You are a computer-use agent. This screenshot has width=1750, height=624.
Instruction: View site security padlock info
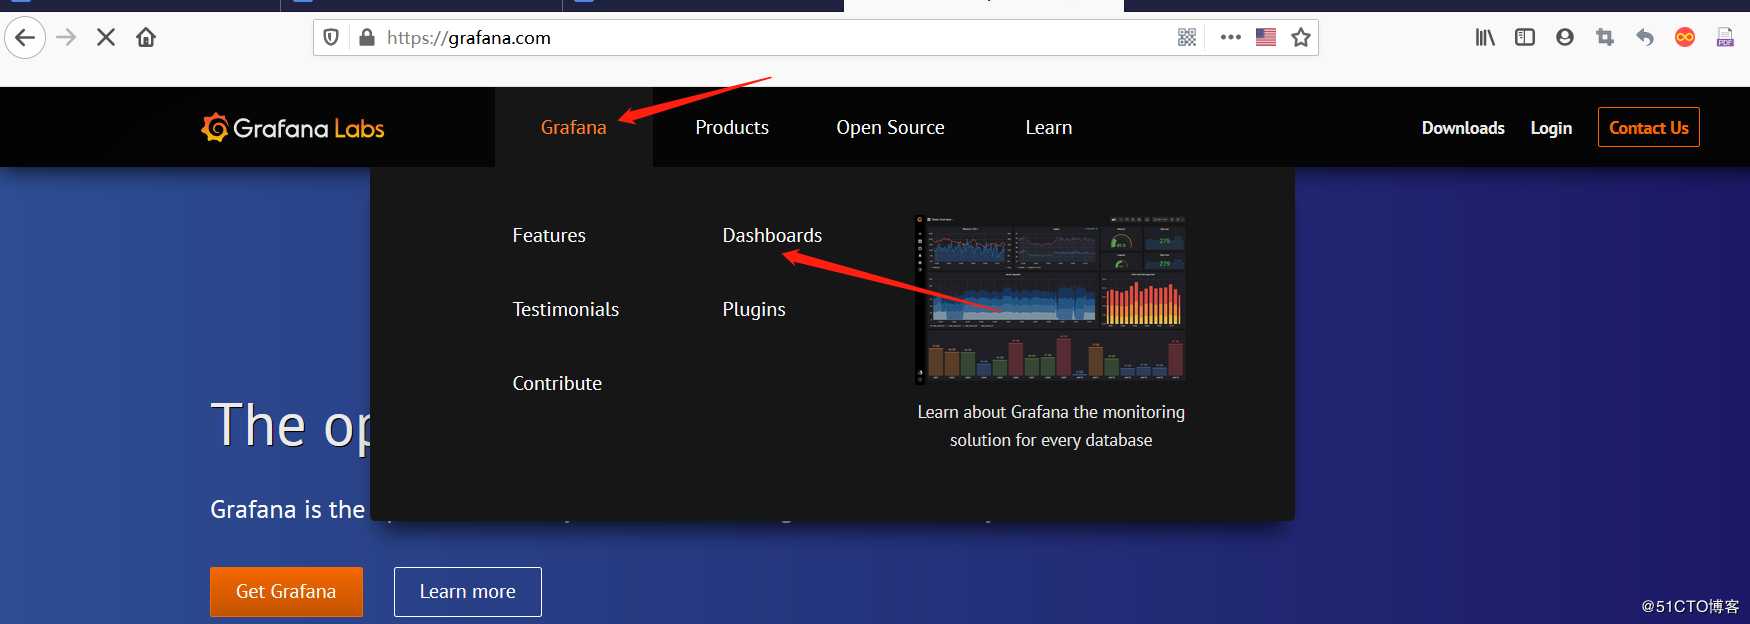click(x=367, y=38)
